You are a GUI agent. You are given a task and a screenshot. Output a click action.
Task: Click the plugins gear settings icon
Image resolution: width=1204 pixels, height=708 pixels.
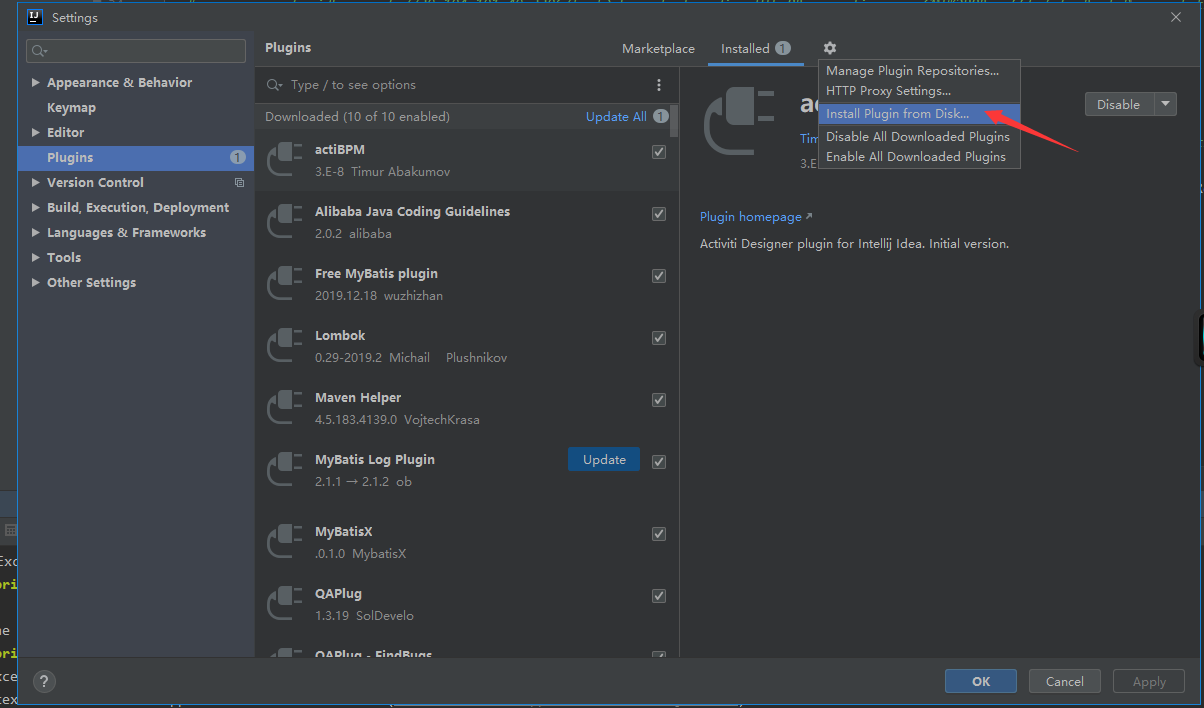(830, 48)
